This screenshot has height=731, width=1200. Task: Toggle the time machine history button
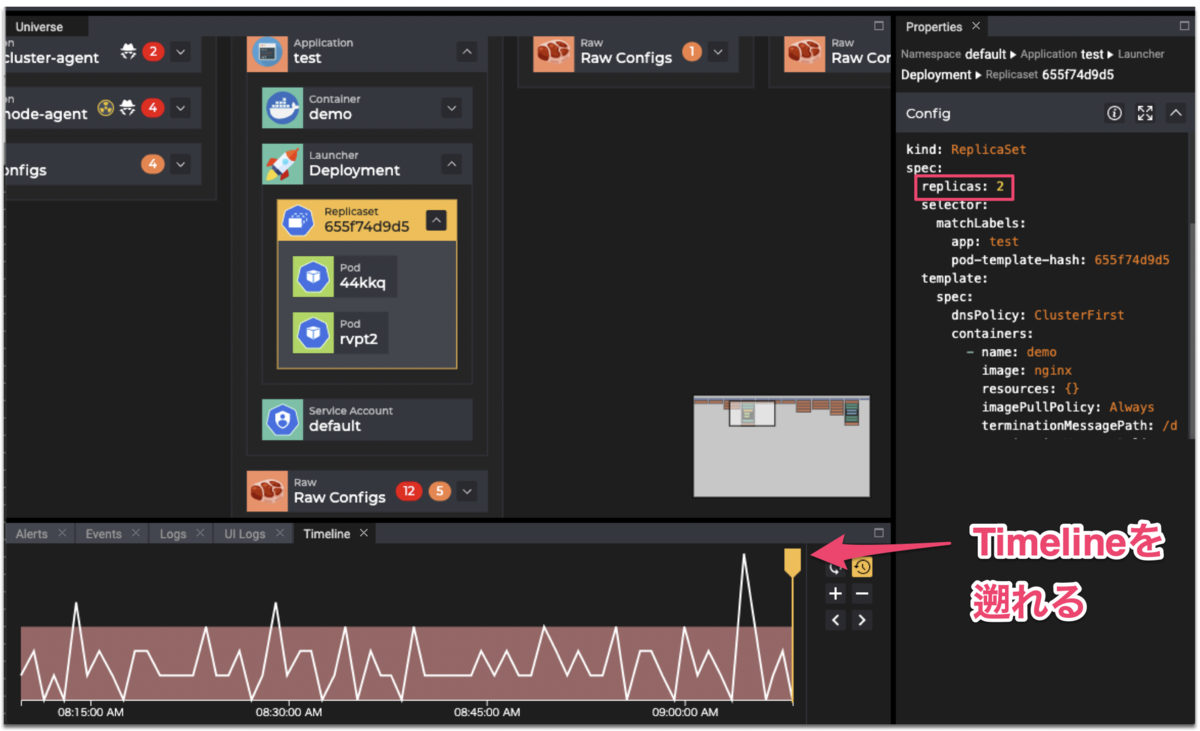pyautogui.click(x=862, y=567)
